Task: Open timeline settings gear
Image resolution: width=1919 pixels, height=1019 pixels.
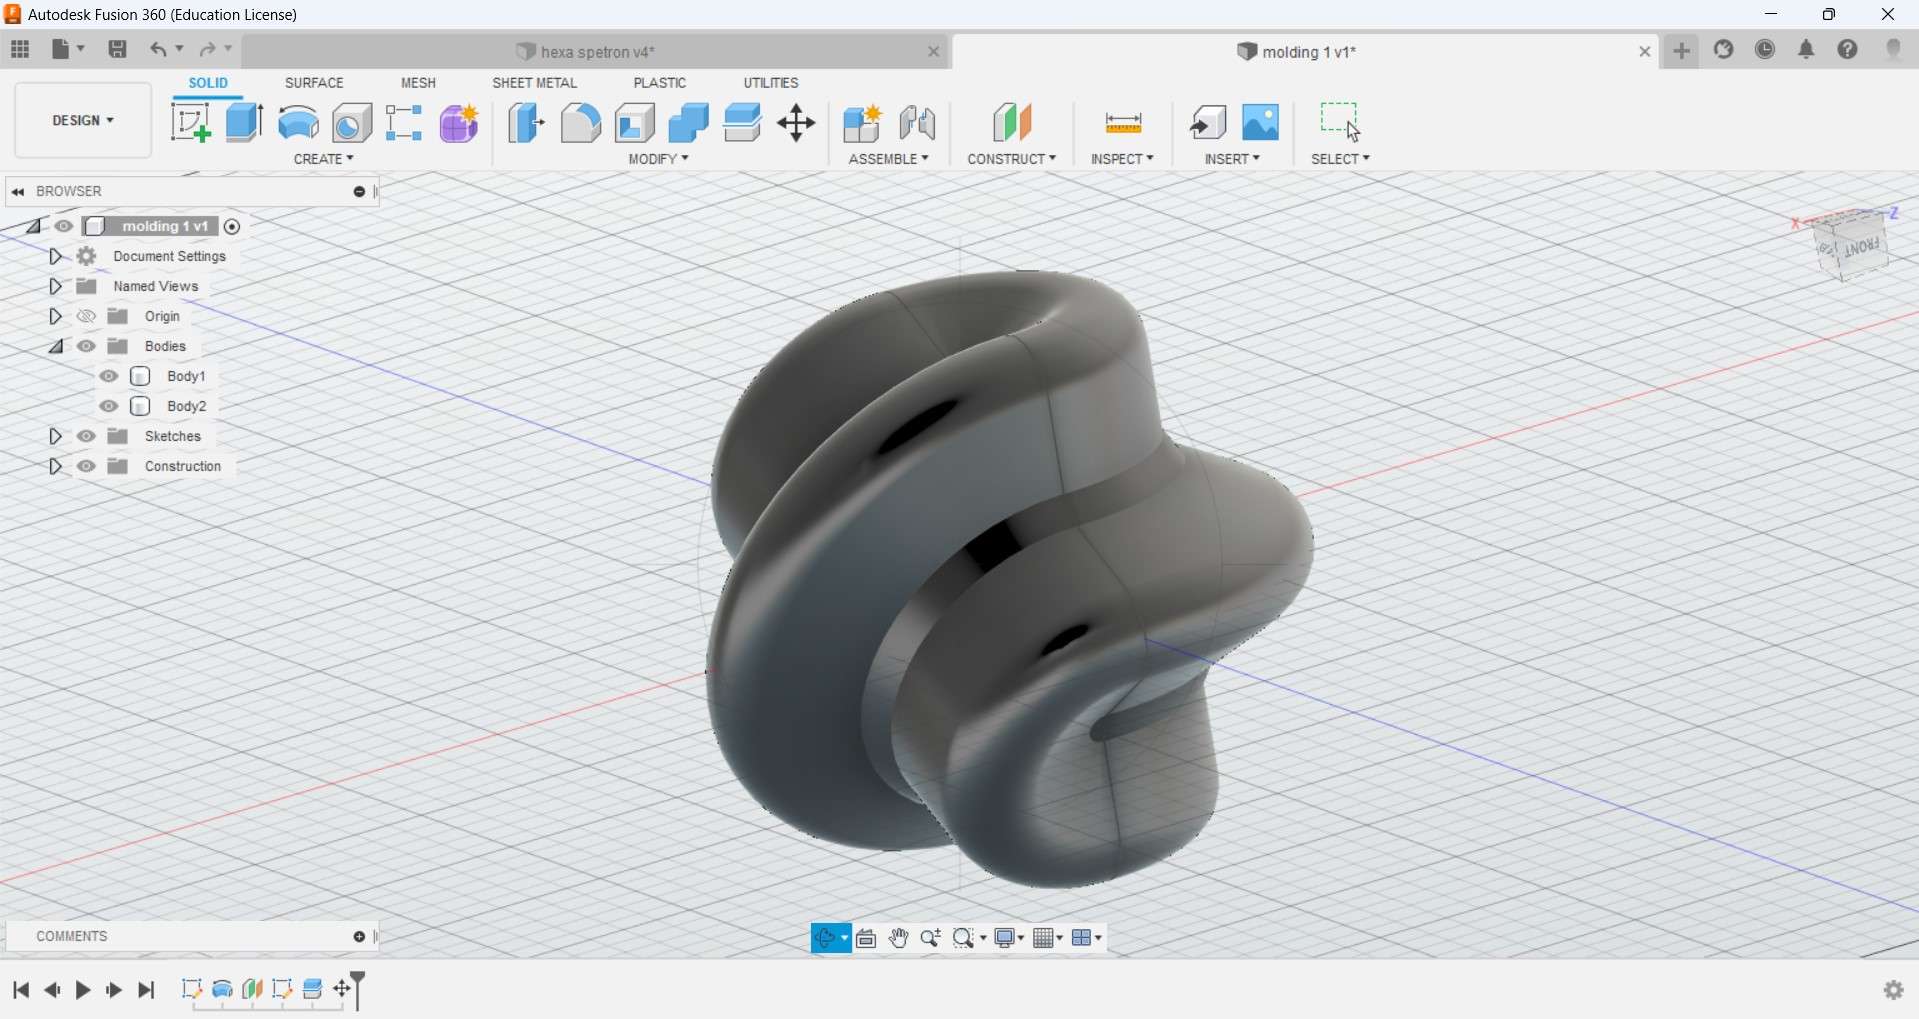Action: 1894,990
